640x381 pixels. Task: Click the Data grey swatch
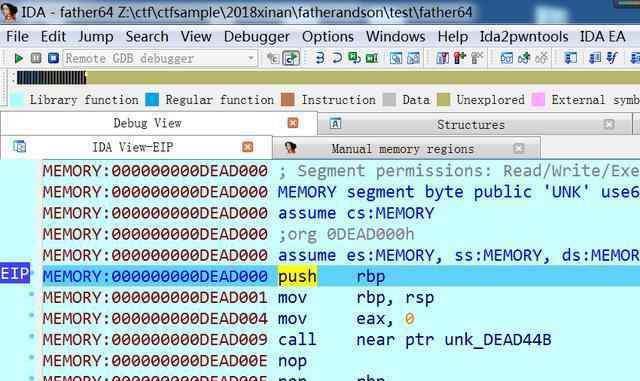click(x=389, y=100)
